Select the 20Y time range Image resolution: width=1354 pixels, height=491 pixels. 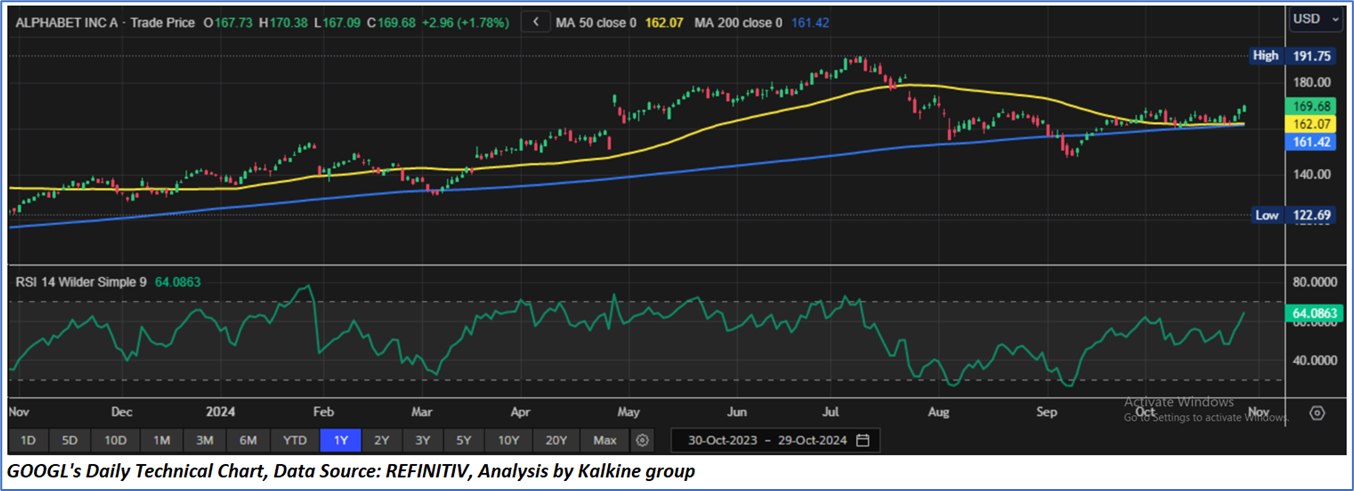coord(557,440)
